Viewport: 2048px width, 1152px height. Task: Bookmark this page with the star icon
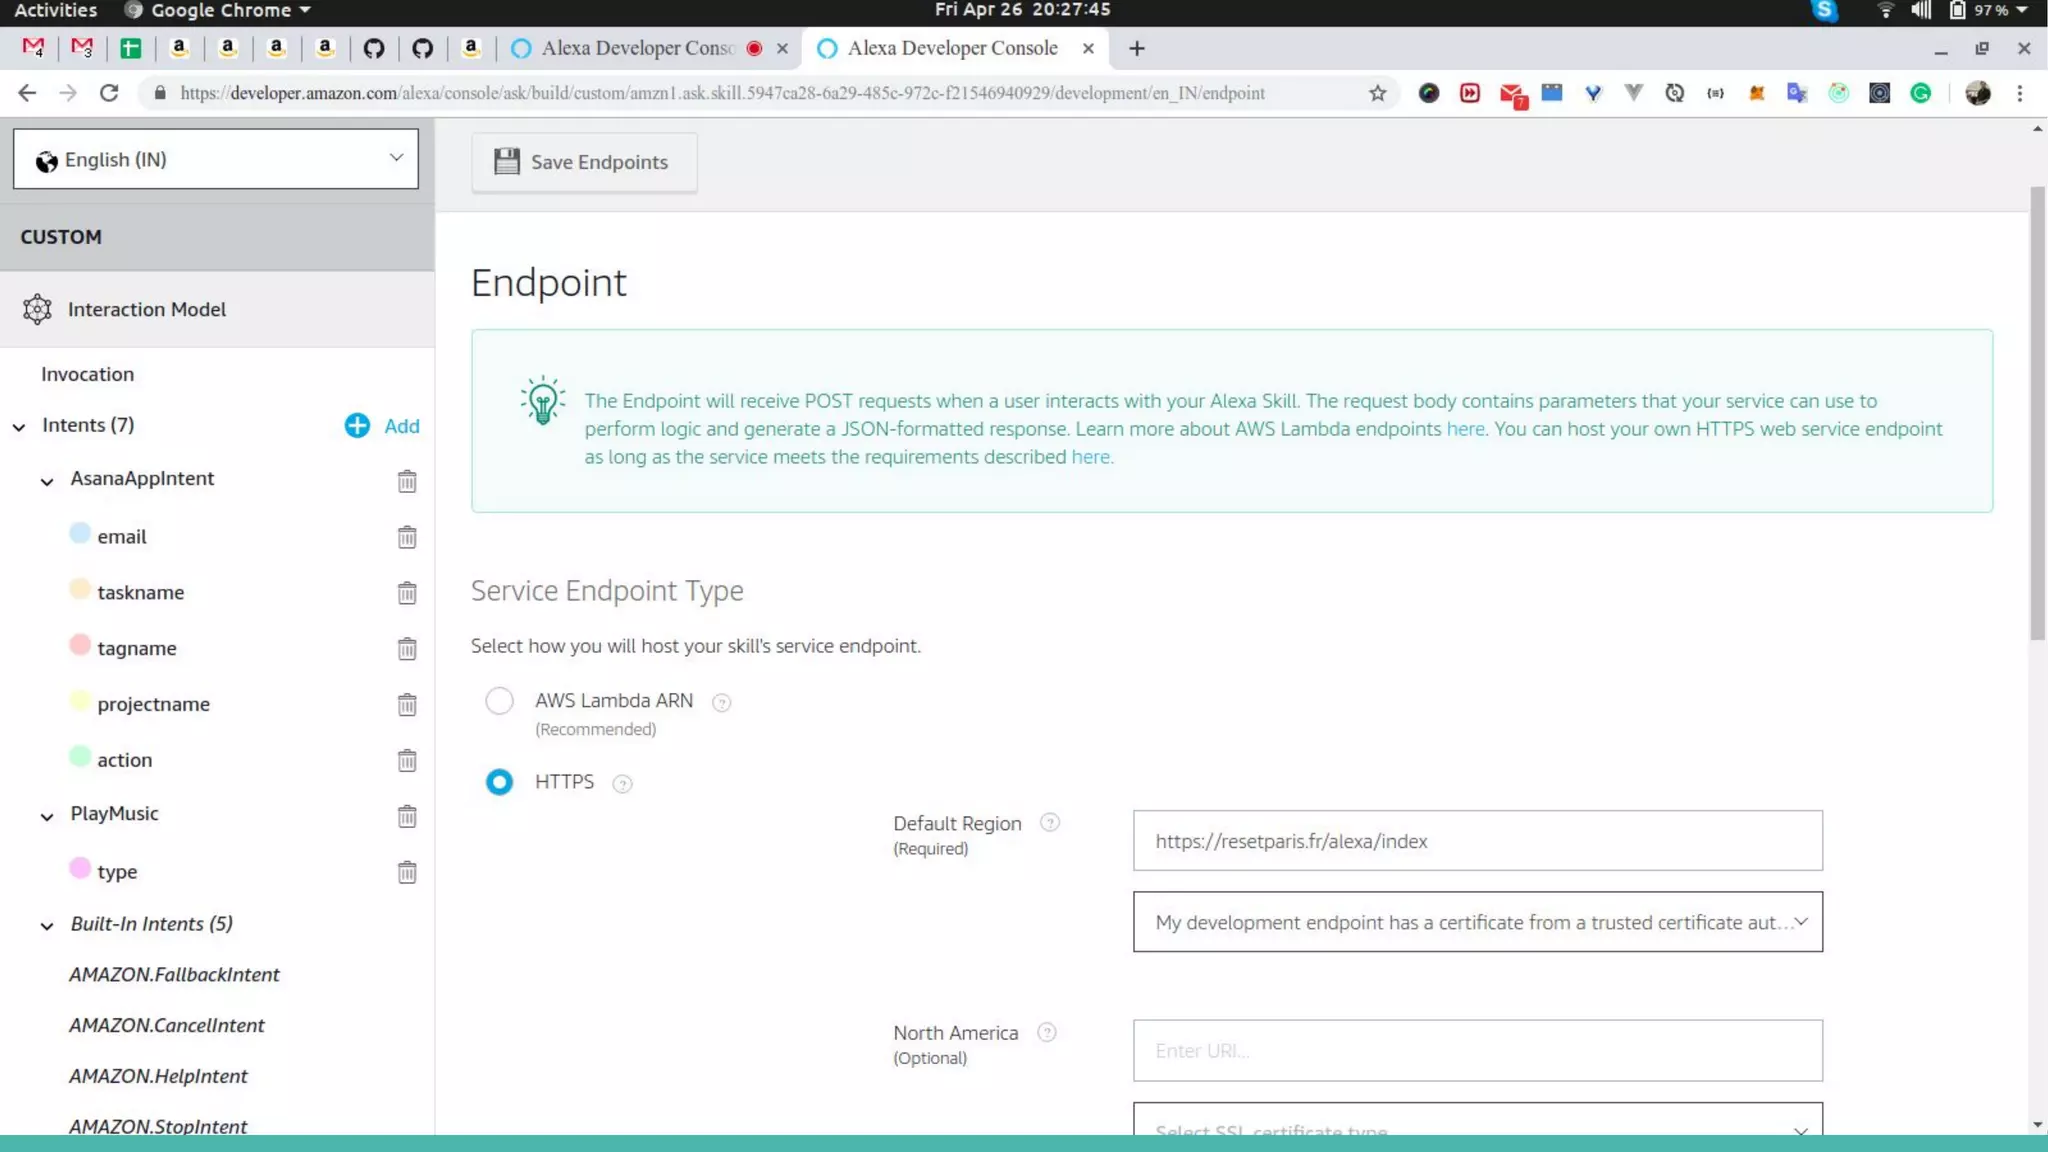click(x=1377, y=93)
